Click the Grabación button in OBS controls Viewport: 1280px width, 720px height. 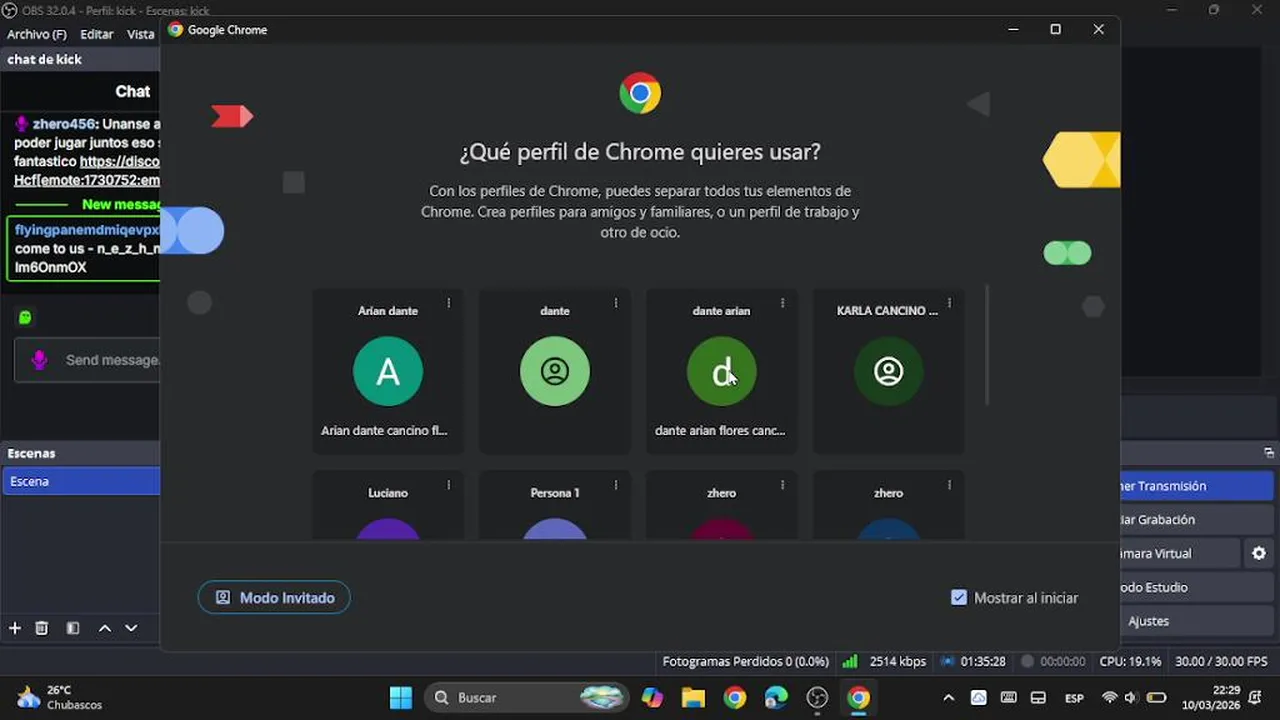click(x=1196, y=520)
